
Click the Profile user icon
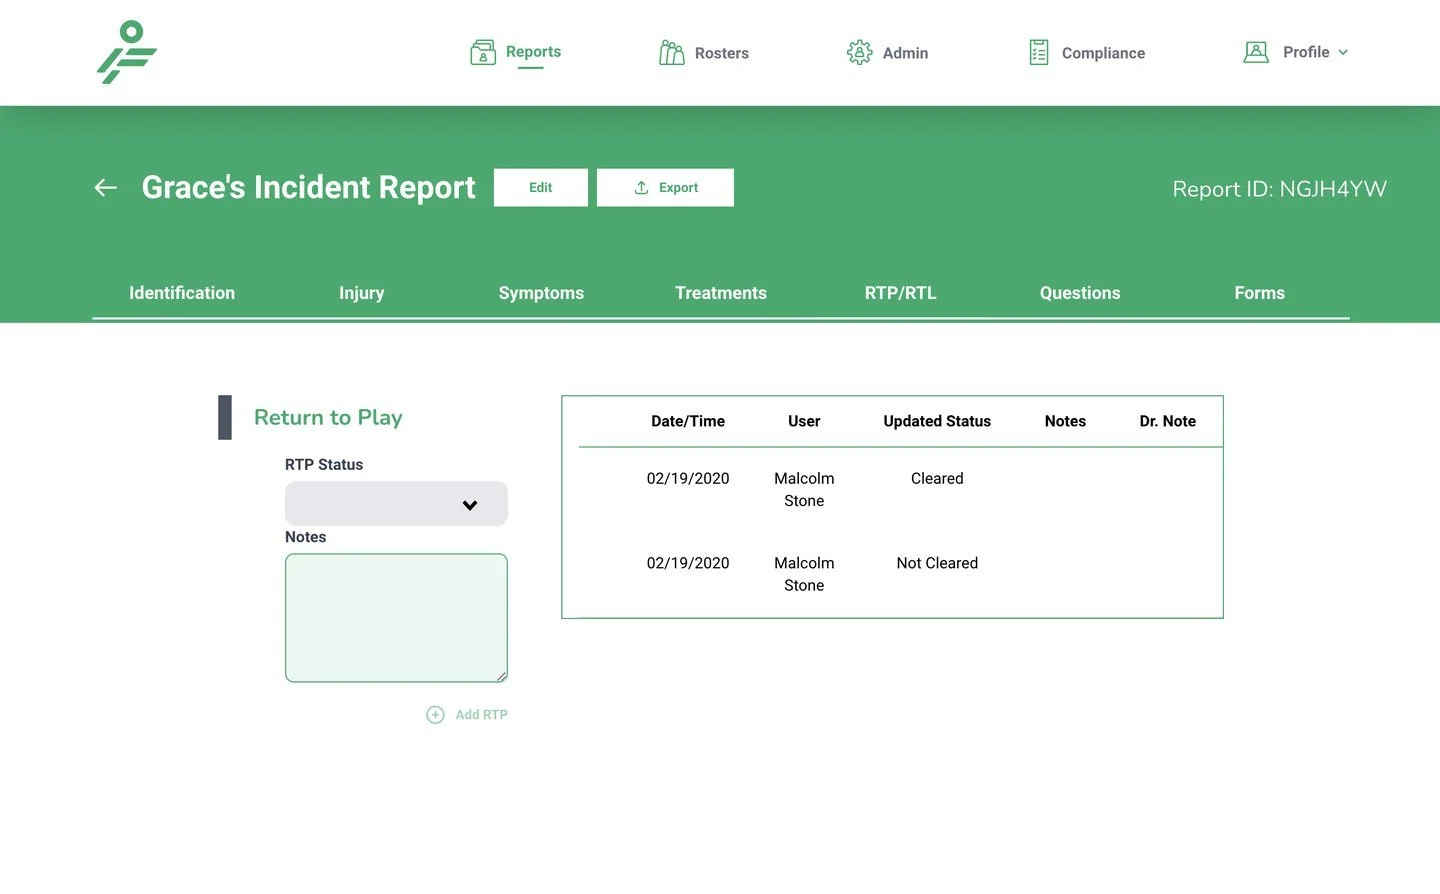tap(1256, 52)
